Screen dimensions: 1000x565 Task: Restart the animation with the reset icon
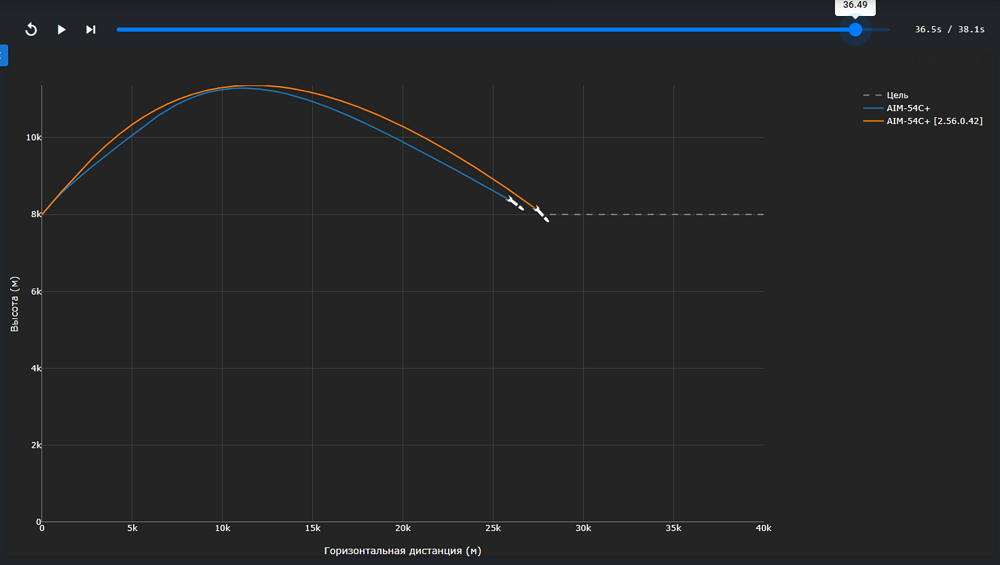31,29
